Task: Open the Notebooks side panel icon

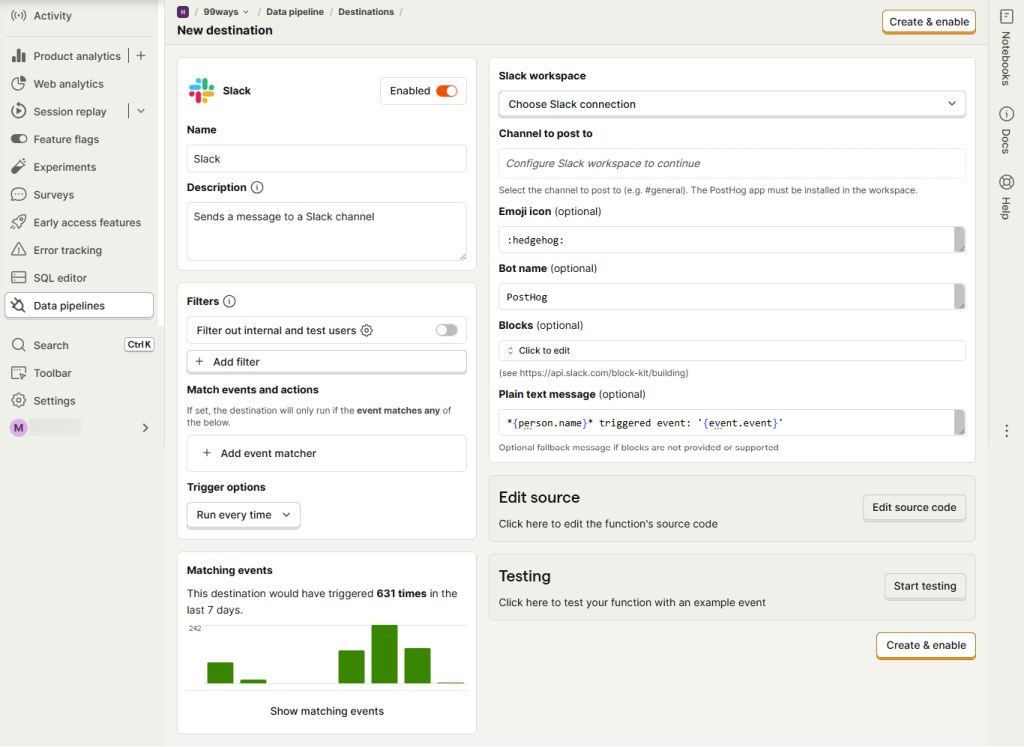Action: point(1006,17)
